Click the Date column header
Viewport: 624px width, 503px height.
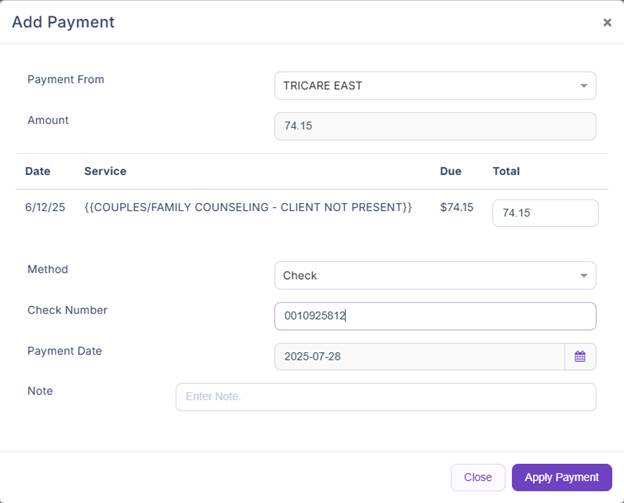pyautogui.click(x=38, y=171)
